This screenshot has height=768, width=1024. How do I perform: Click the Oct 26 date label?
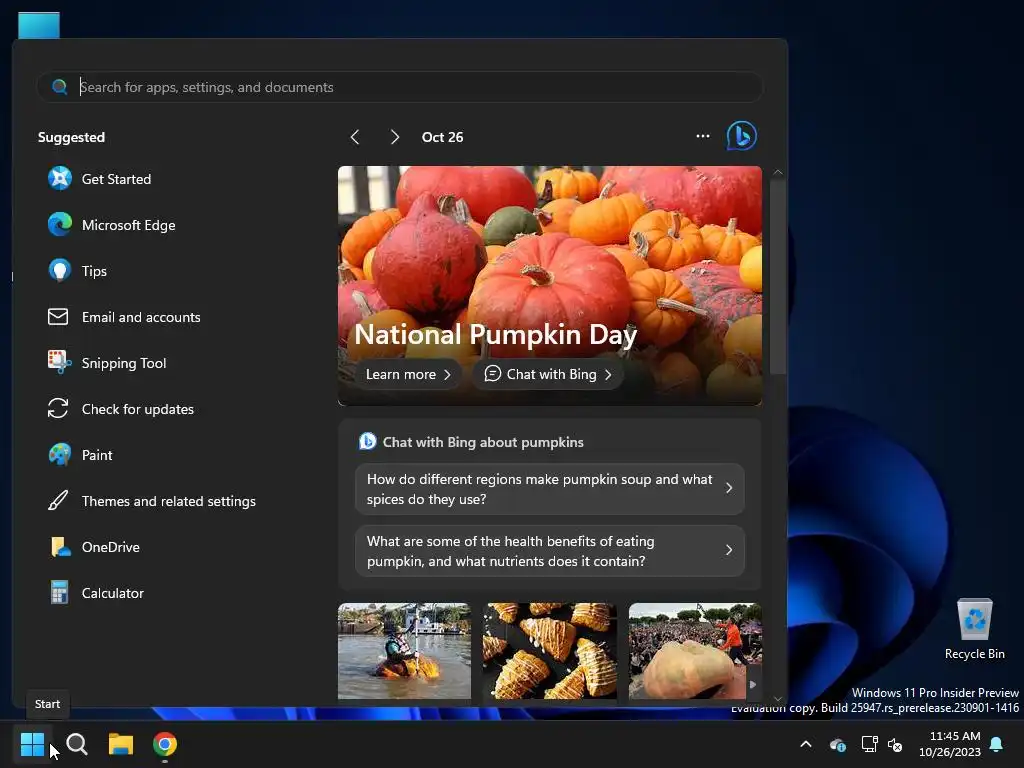coord(442,137)
